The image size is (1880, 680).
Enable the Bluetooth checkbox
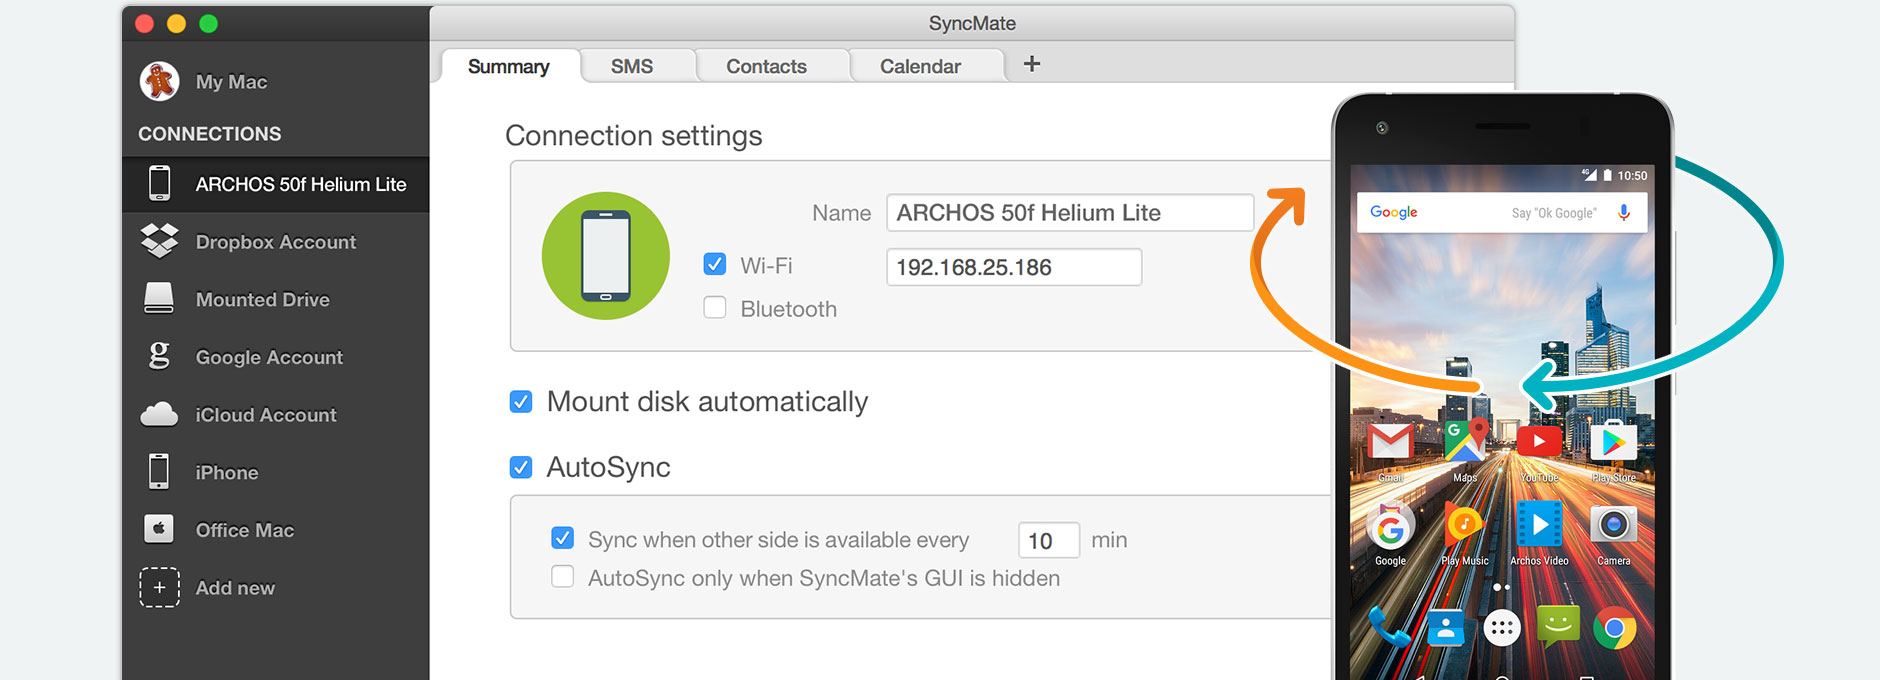pos(714,308)
